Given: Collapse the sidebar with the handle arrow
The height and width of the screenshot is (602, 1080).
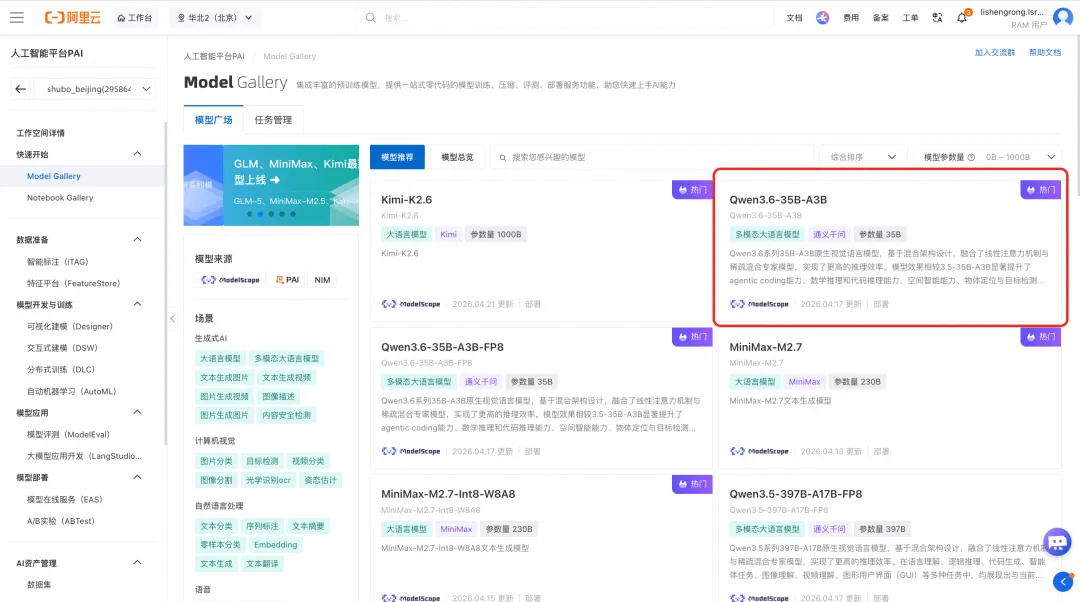Looking at the screenshot, I should coord(172,318).
